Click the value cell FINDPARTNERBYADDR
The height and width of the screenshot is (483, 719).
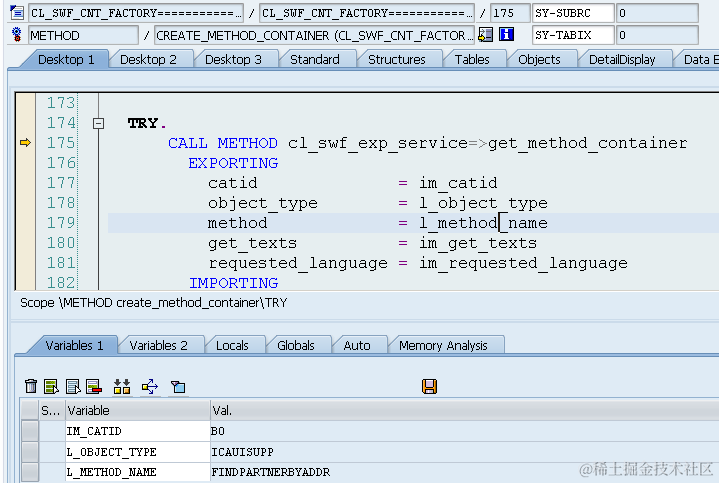pos(464,472)
